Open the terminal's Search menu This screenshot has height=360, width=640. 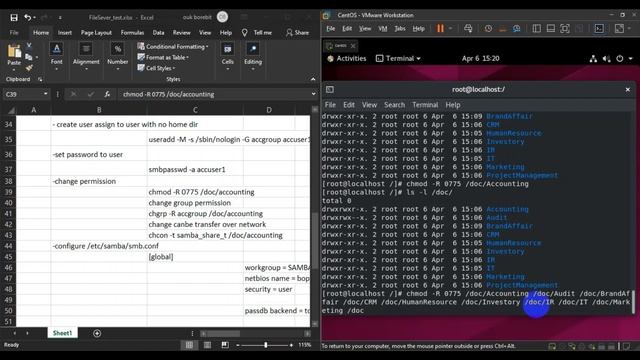394,105
